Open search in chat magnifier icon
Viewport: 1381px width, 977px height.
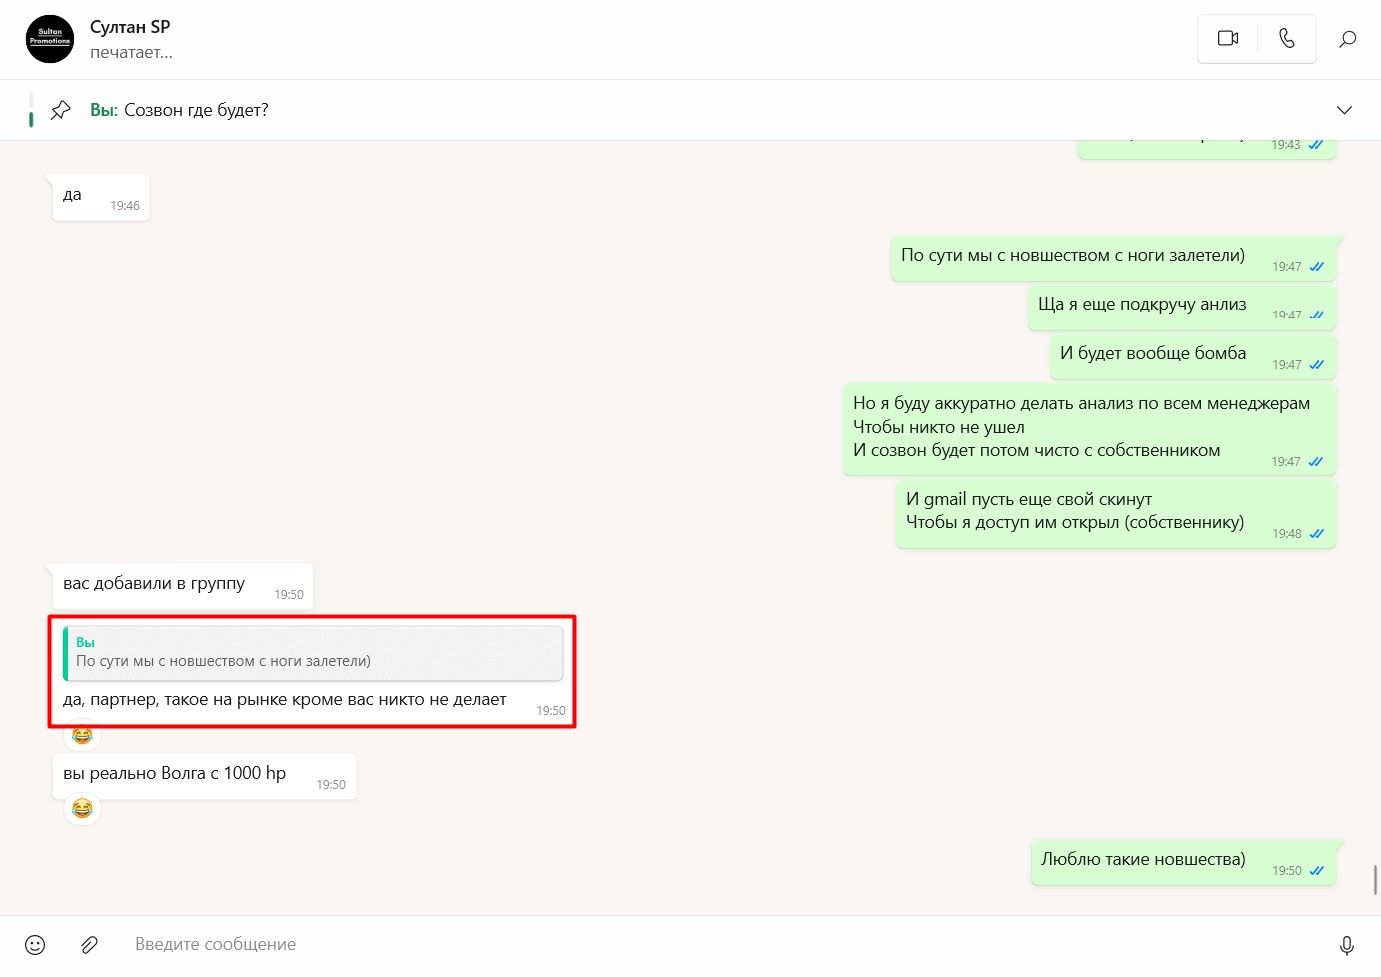1348,39
